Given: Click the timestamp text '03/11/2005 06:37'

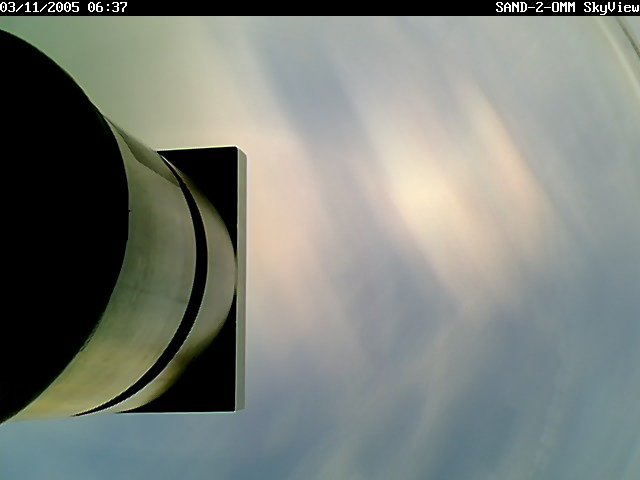Looking at the screenshot, I should click(x=64, y=7).
